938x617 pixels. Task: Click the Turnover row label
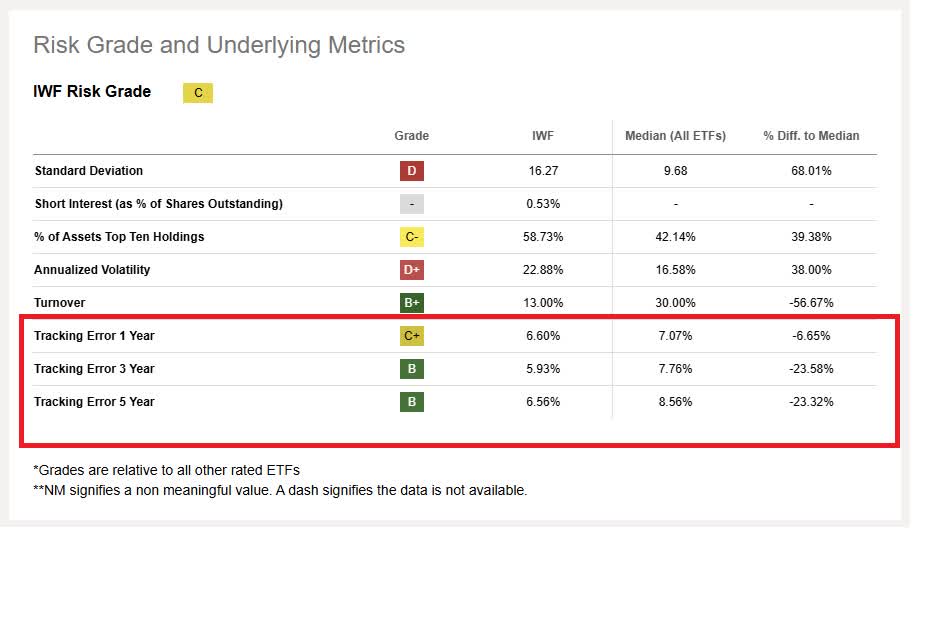pyautogui.click(x=61, y=303)
